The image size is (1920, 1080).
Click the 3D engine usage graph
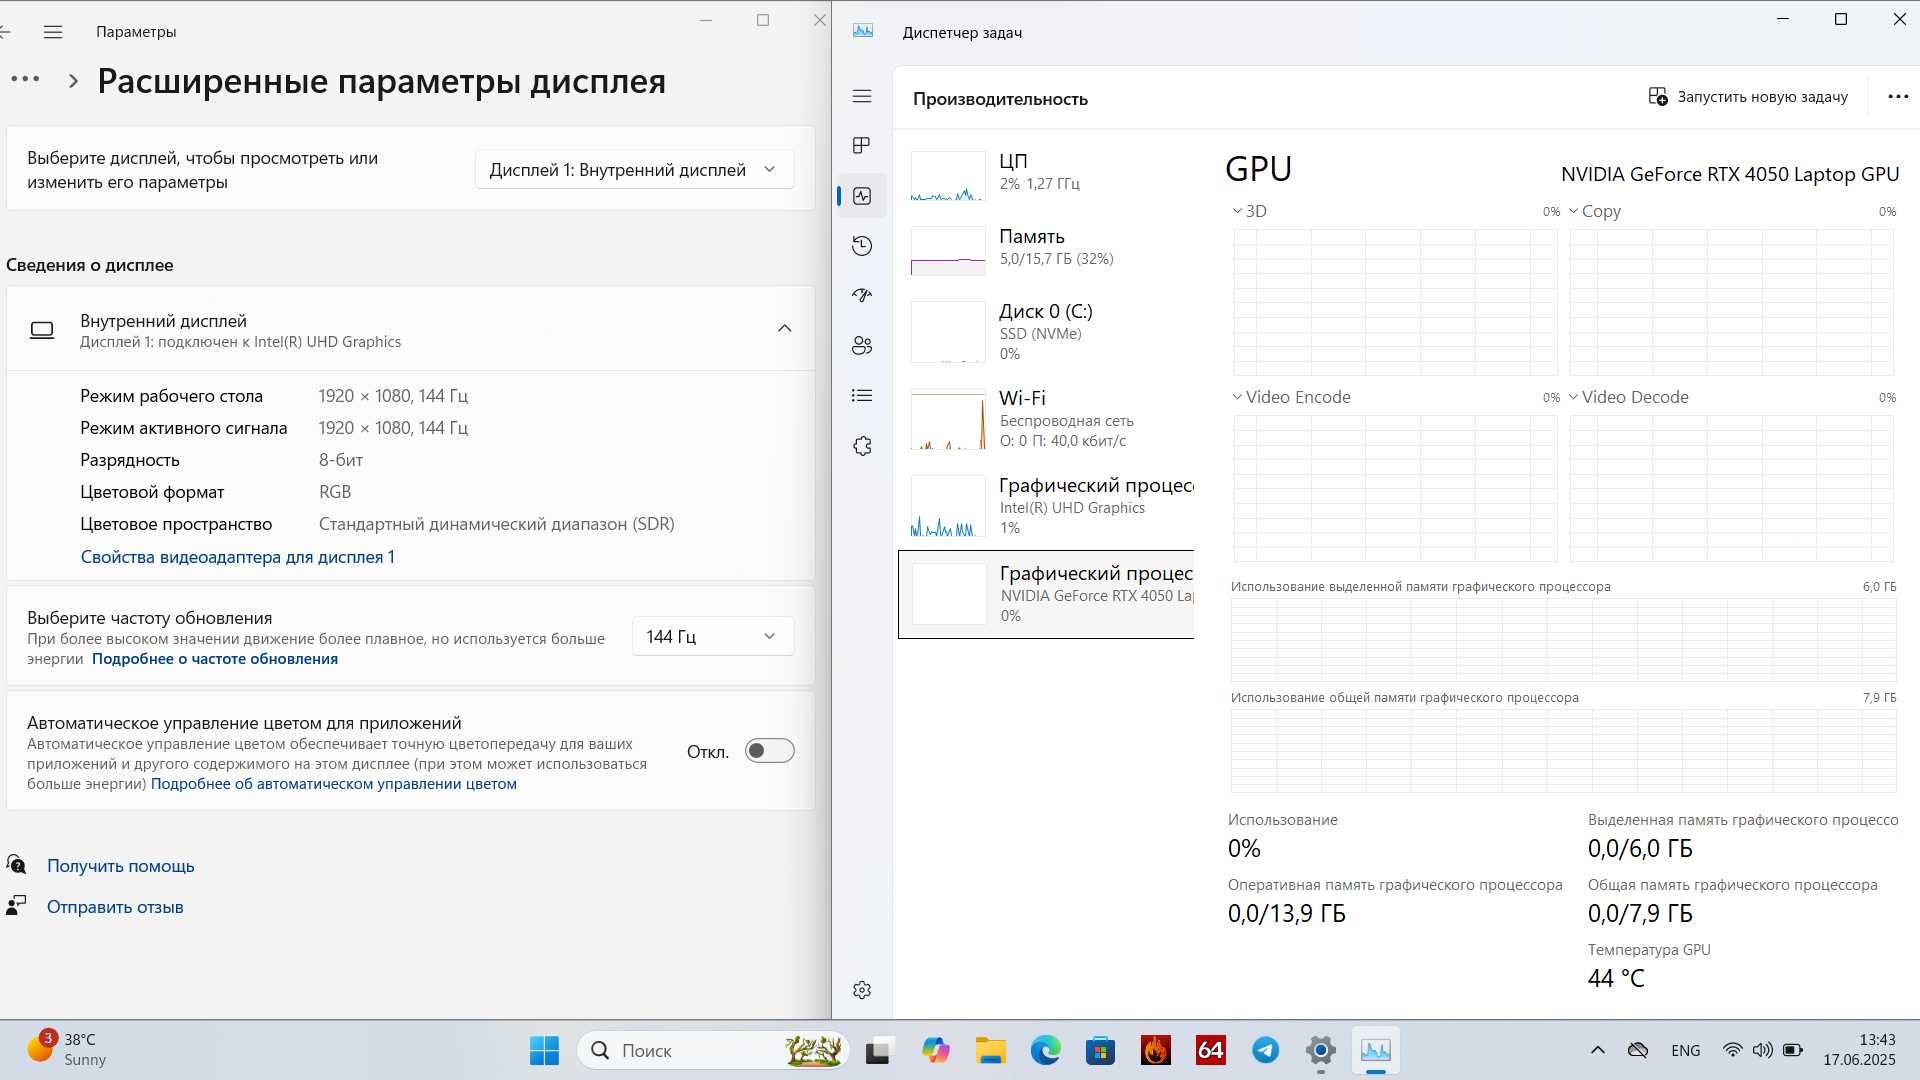coord(1395,302)
